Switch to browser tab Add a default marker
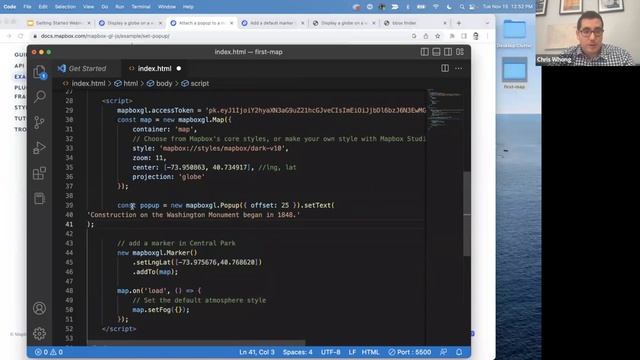 tap(272, 23)
